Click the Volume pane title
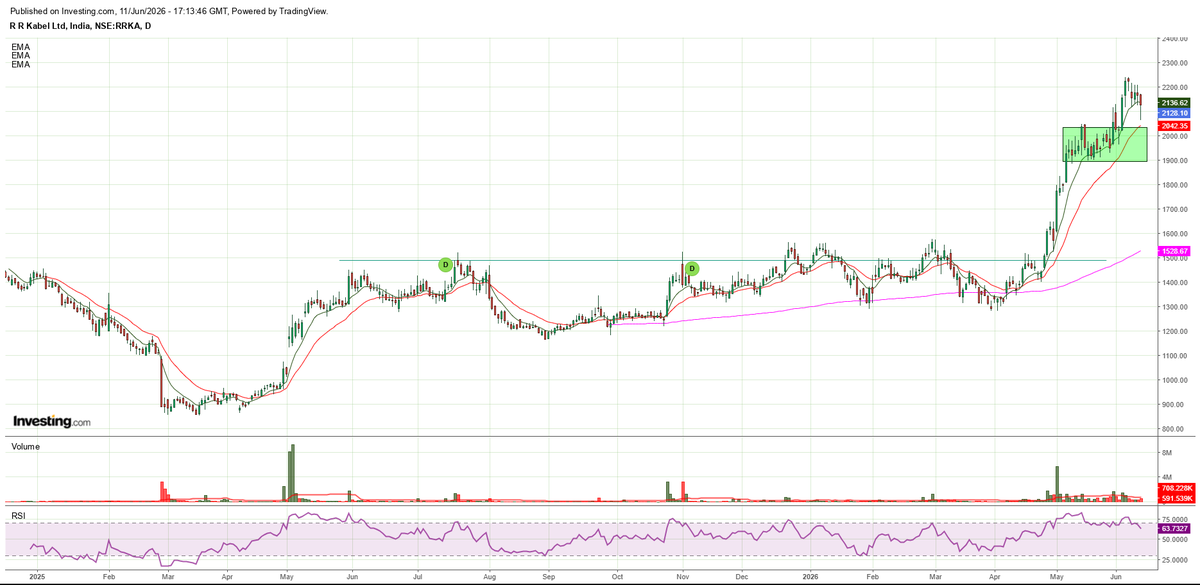This screenshot has height=585, width=1200. [x=26, y=446]
